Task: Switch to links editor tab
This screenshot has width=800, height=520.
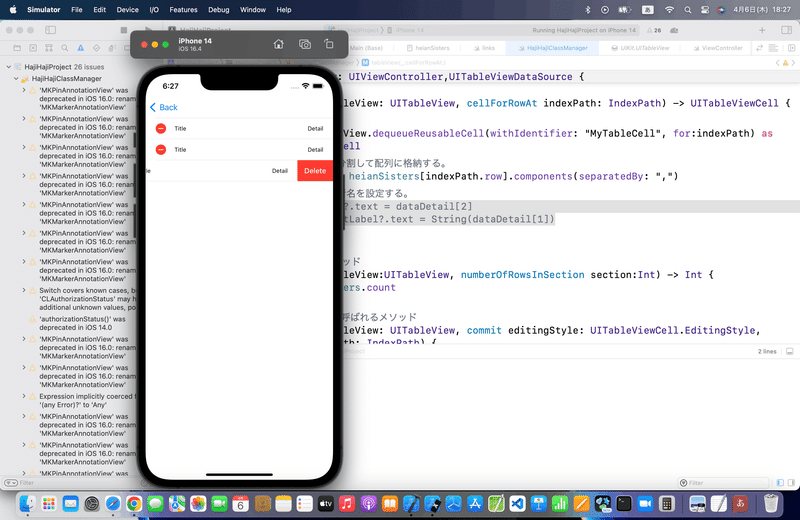Action: point(484,48)
